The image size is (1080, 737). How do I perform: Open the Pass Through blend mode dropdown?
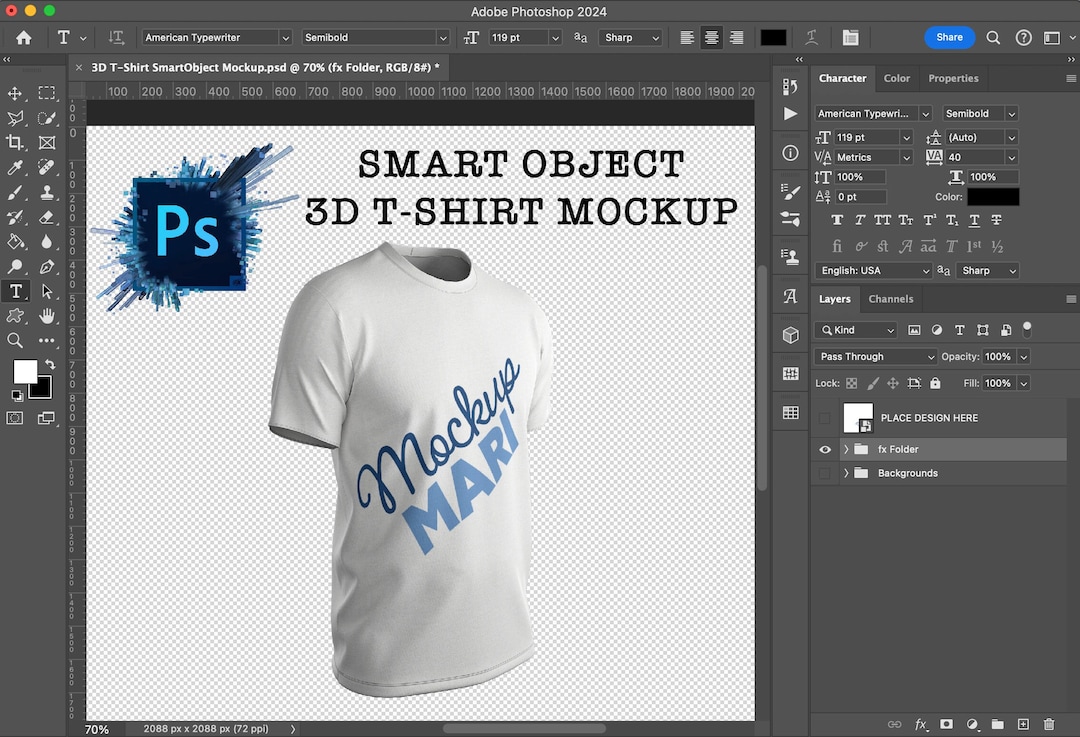point(875,356)
